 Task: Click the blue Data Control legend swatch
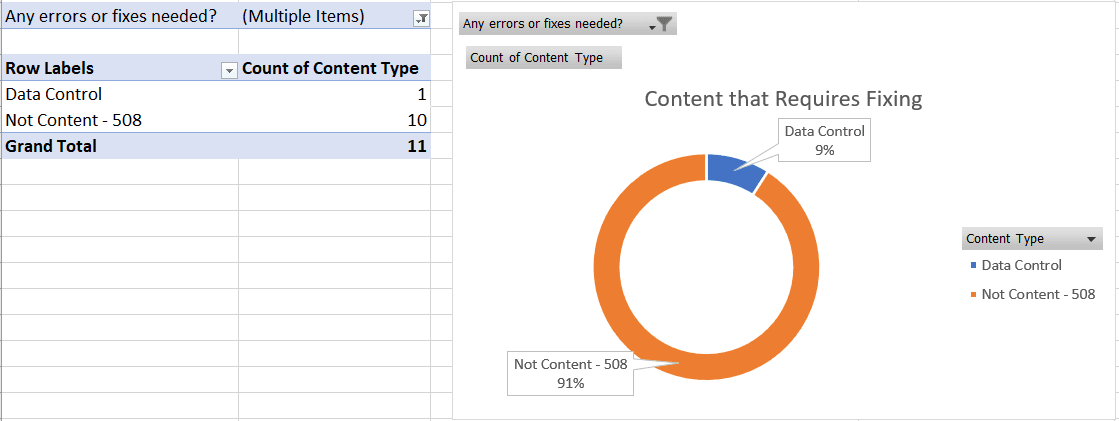click(x=974, y=266)
